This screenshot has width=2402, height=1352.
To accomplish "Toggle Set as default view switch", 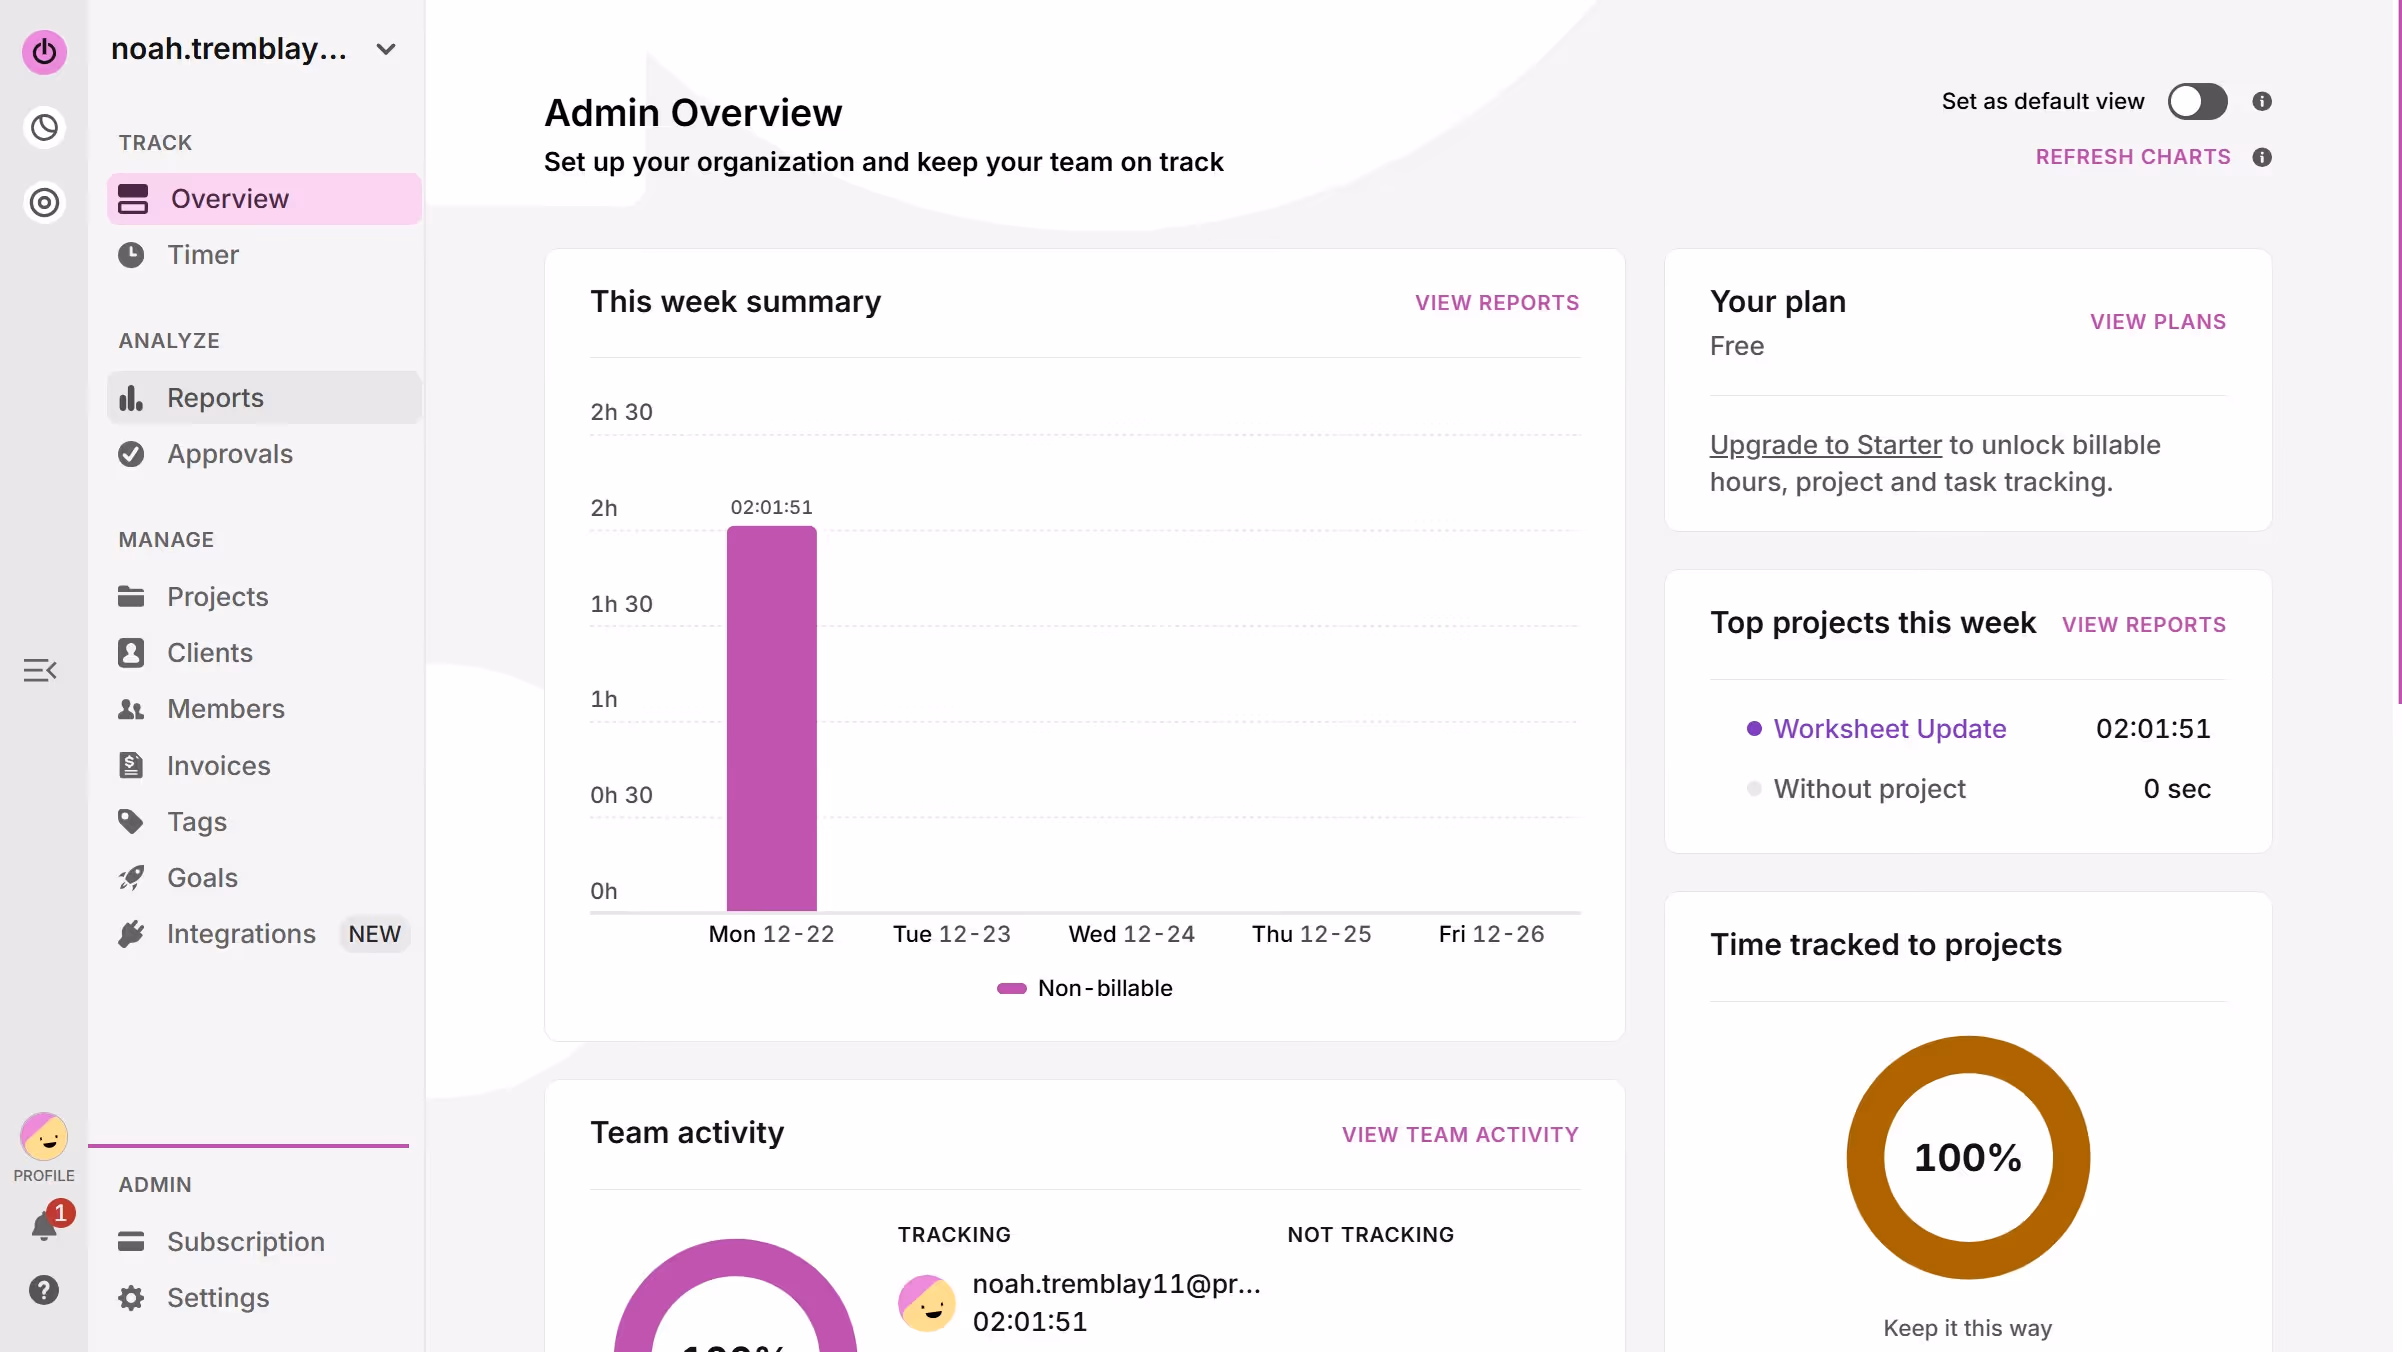I will point(2197,101).
